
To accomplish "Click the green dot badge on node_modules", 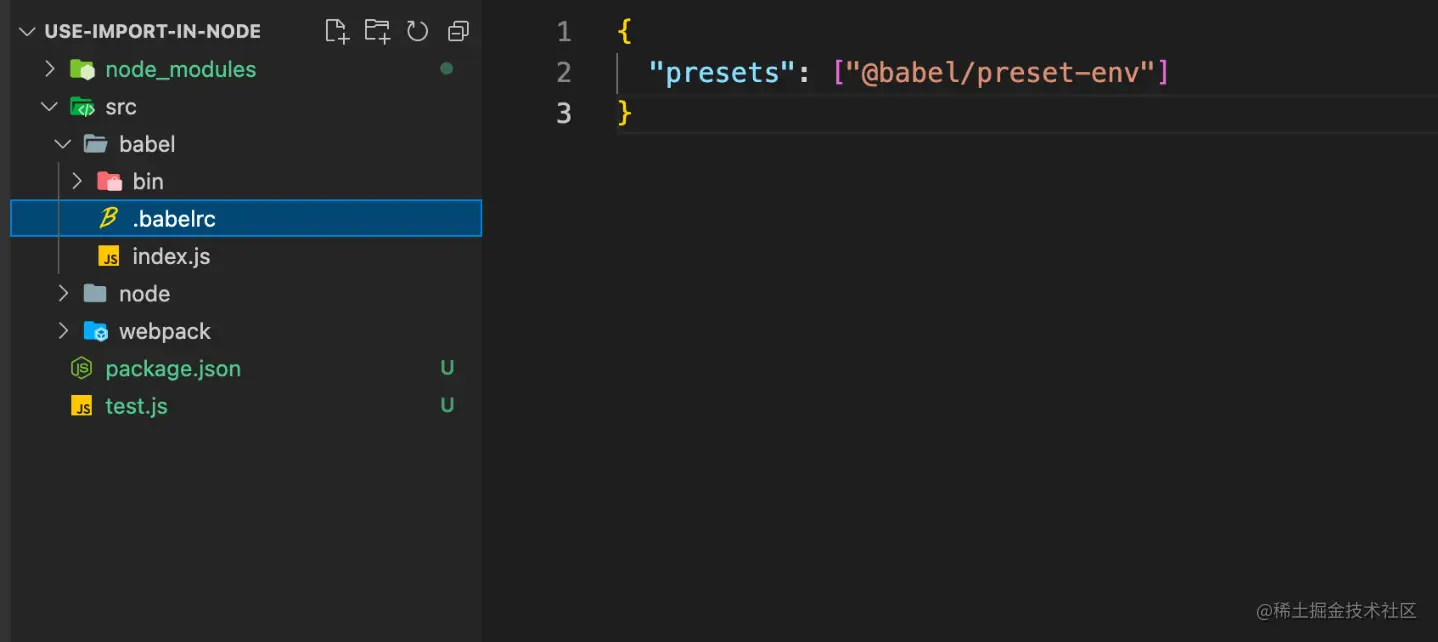I will click(447, 69).
